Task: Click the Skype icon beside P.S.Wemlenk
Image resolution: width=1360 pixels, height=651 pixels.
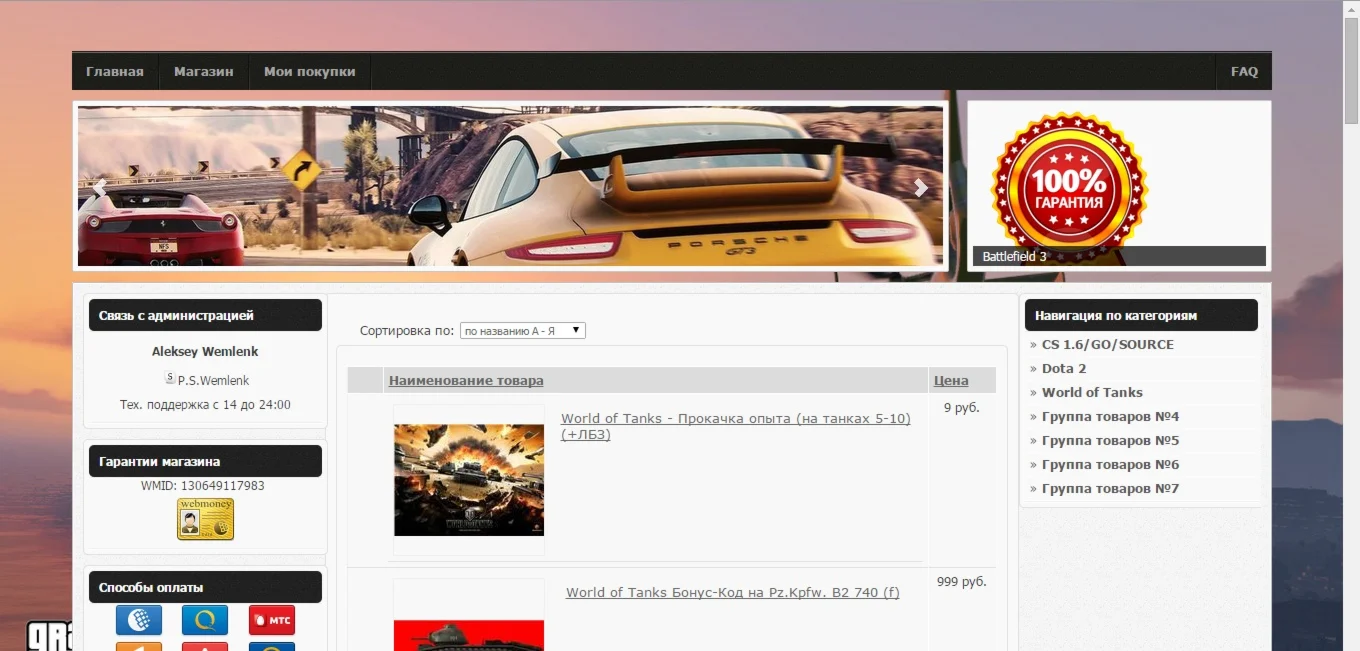Action: pyautogui.click(x=170, y=378)
